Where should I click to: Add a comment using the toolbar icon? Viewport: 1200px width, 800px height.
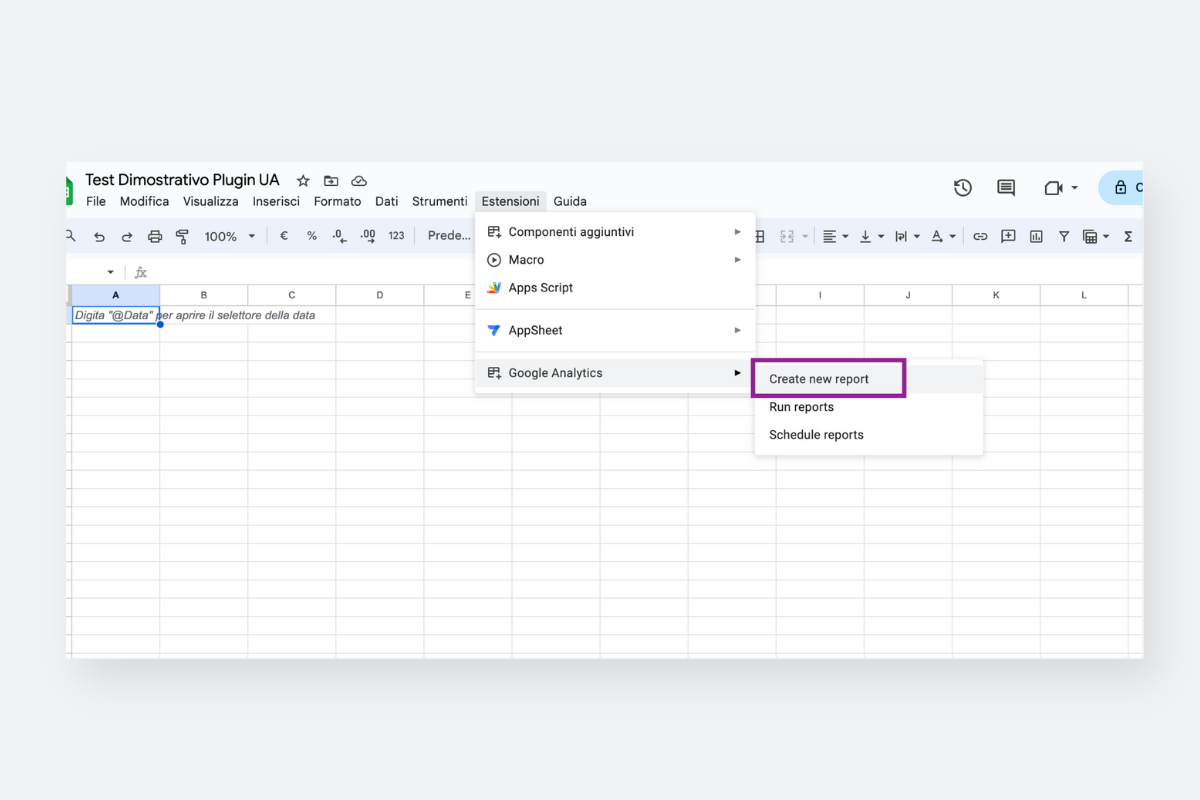click(x=1008, y=237)
